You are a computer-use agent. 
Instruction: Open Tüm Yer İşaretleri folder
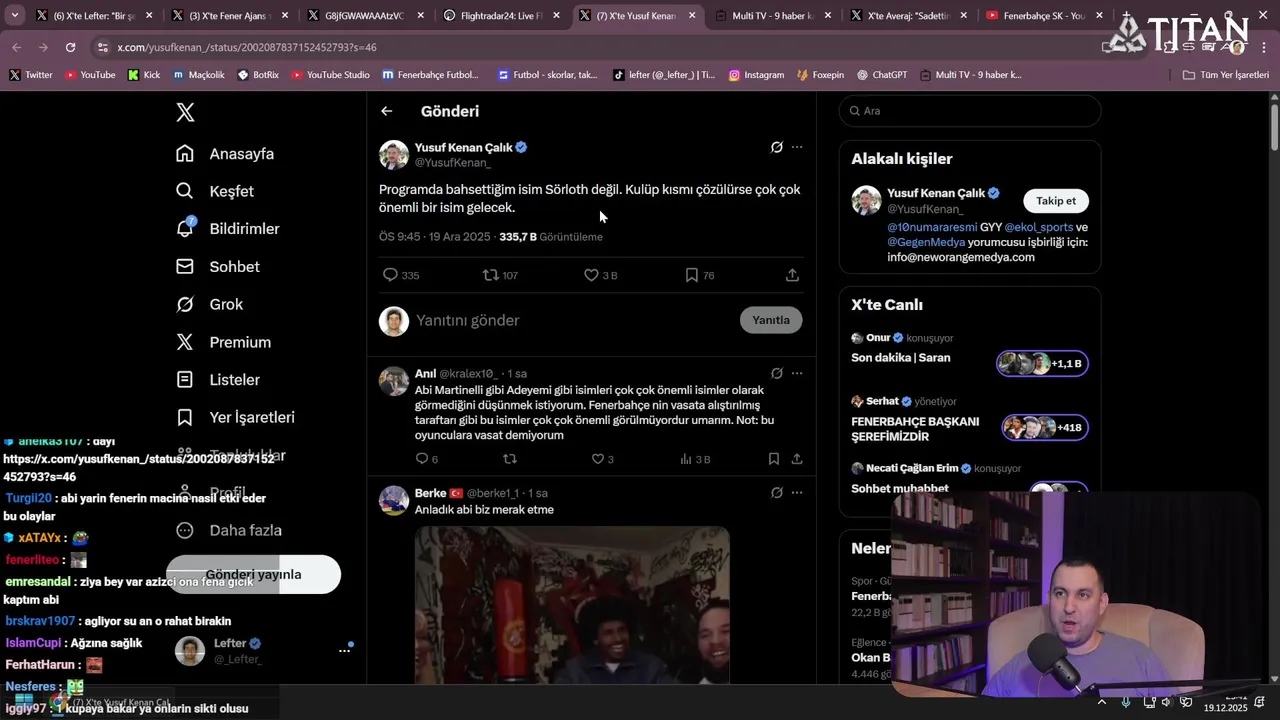(x=1226, y=75)
